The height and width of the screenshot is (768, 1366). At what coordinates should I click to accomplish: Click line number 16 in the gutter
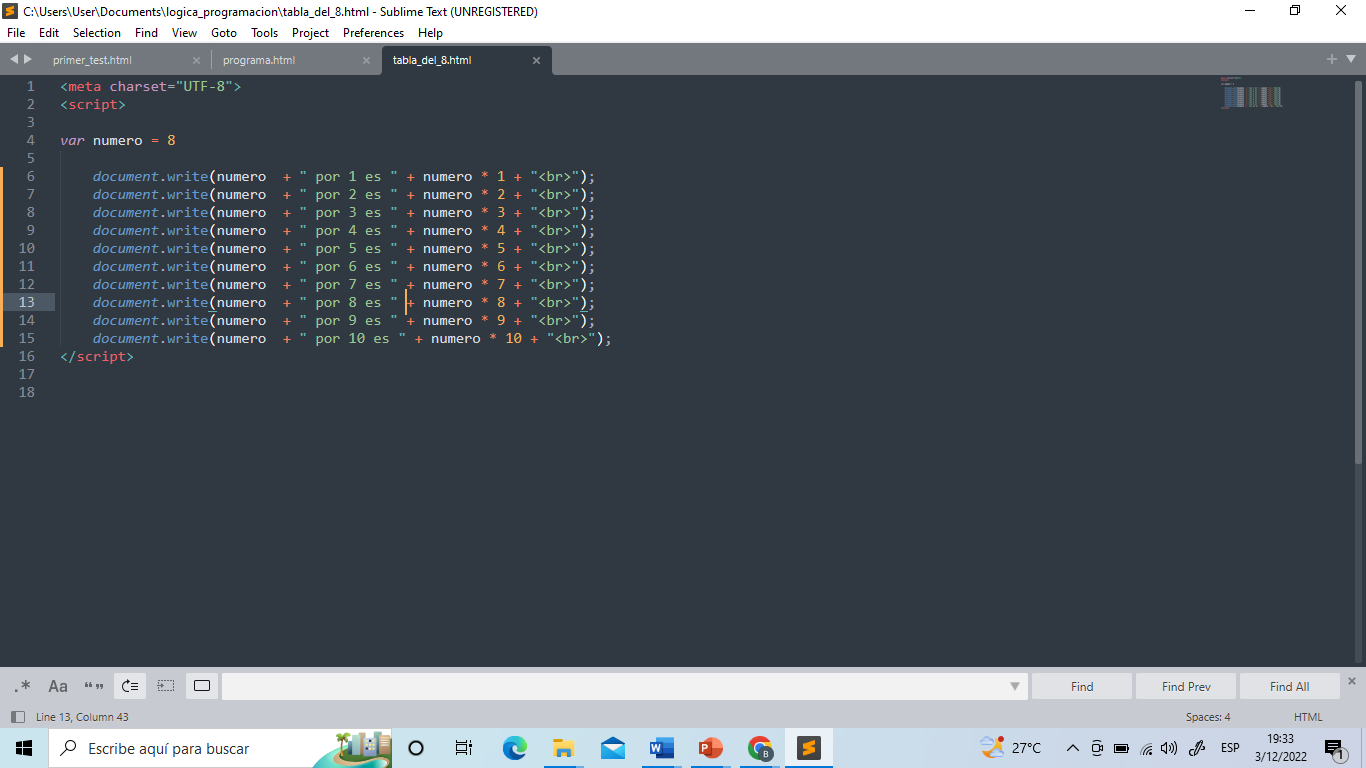click(x=27, y=356)
